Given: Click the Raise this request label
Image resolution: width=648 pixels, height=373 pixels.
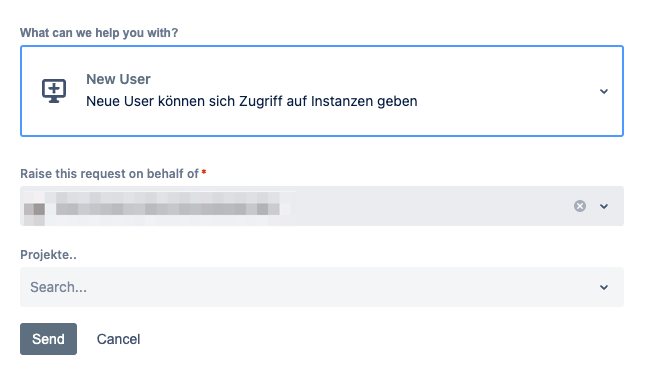Looking at the screenshot, I should click(110, 173).
